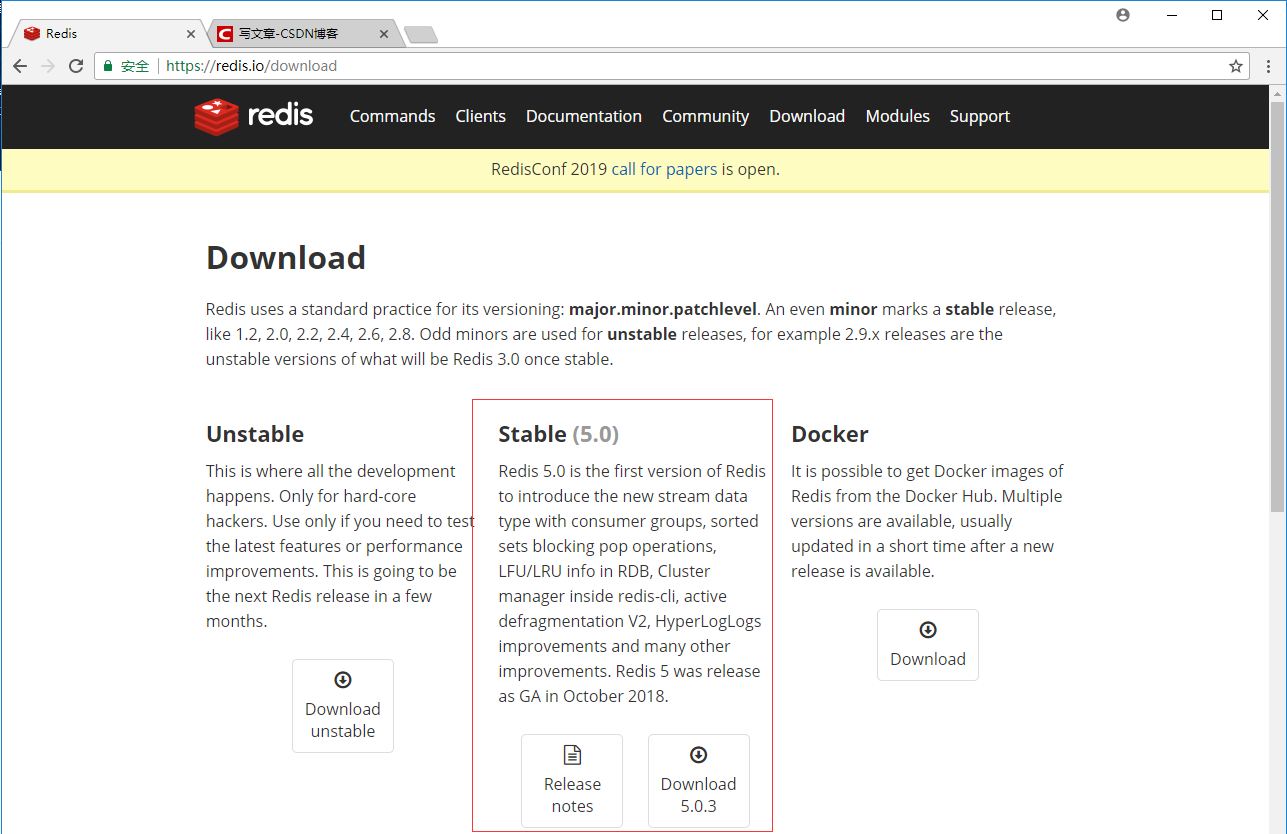
Task: Click the Release notes document icon
Action: (572, 755)
